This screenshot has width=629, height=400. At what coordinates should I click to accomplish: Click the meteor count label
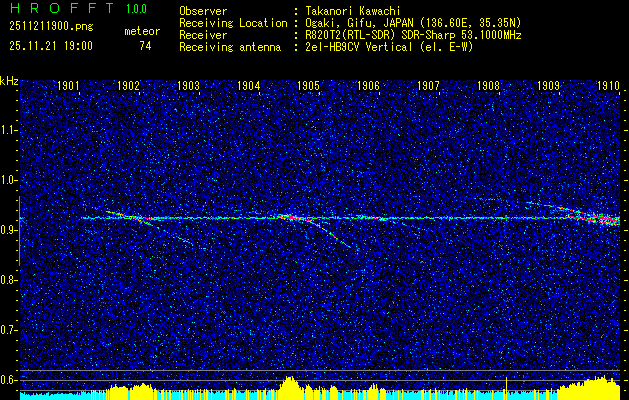(x=142, y=31)
